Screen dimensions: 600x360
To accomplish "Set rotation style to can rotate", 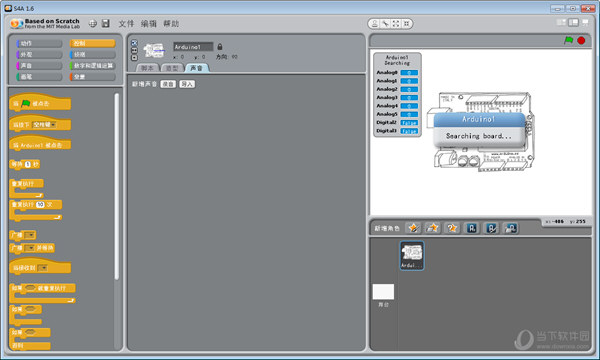I will pyautogui.click(x=134, y=43).
